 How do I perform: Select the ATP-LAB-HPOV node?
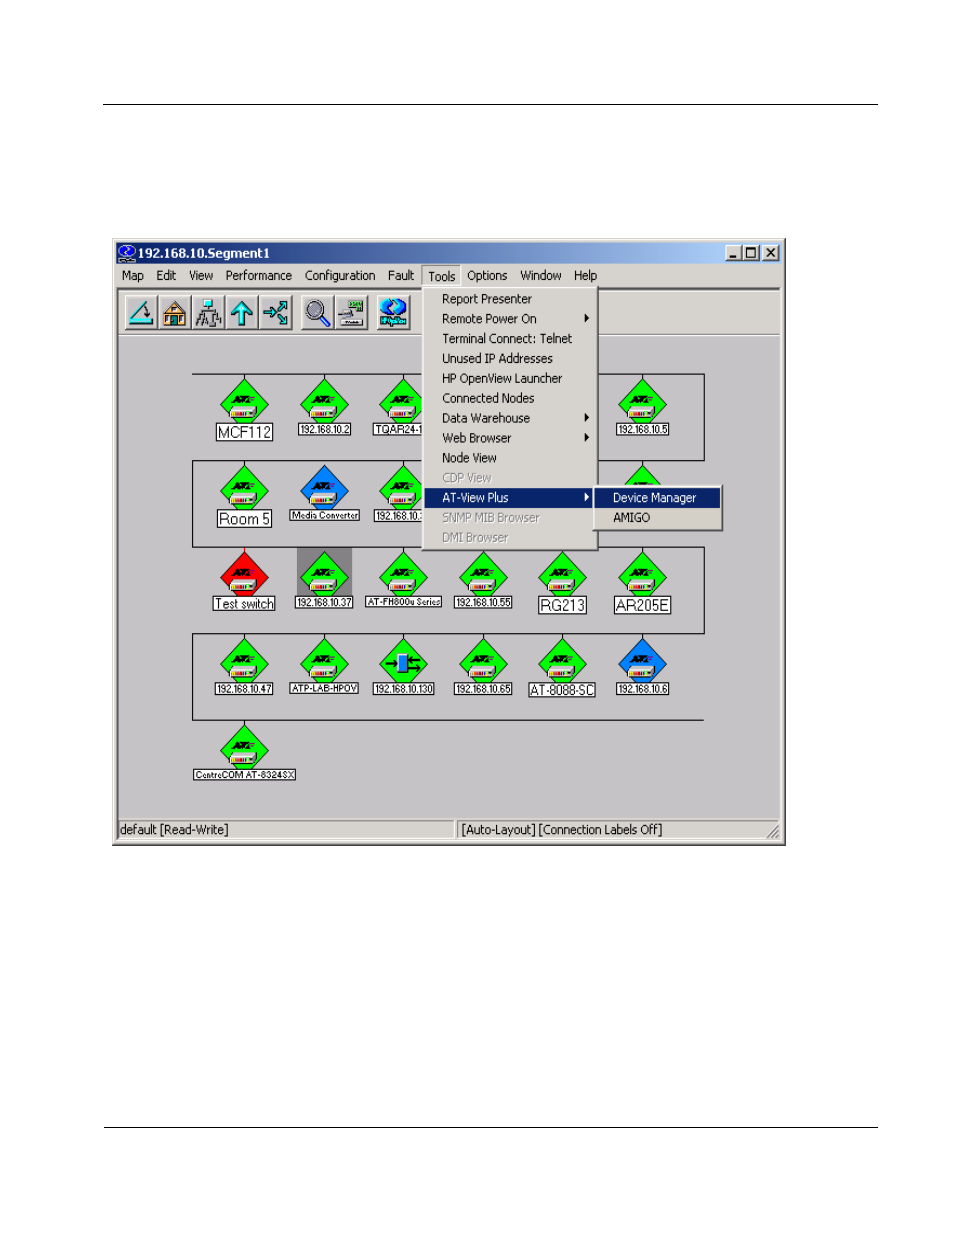(324, 667)
